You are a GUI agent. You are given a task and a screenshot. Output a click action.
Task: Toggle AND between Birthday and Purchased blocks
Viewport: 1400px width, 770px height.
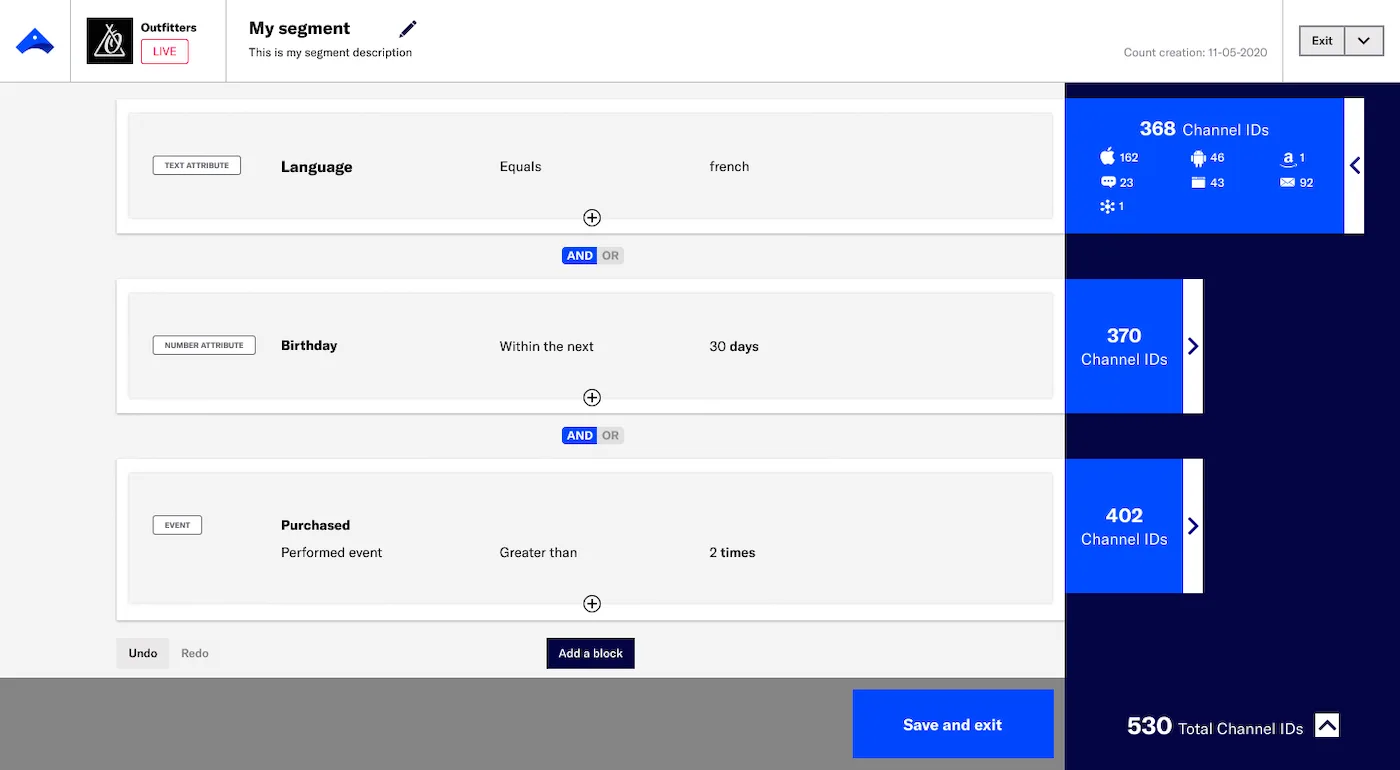pos(579,435)
